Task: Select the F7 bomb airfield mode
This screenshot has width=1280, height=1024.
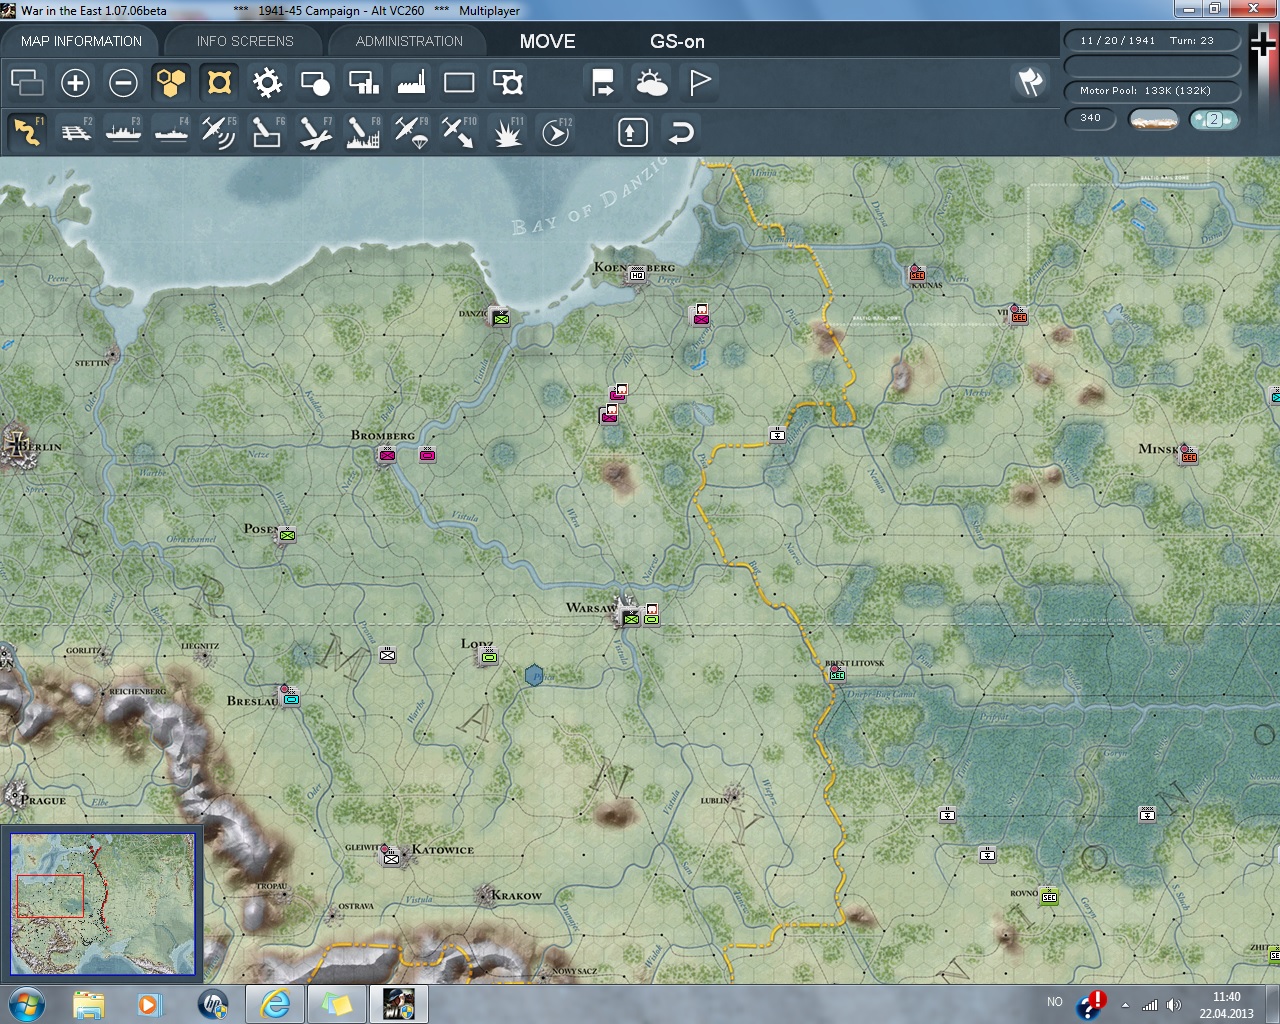Action: 315,132
